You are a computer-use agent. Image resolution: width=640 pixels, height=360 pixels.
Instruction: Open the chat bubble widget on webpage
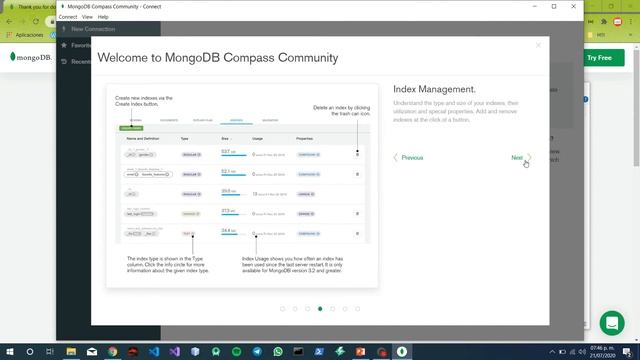click(612, 323)
